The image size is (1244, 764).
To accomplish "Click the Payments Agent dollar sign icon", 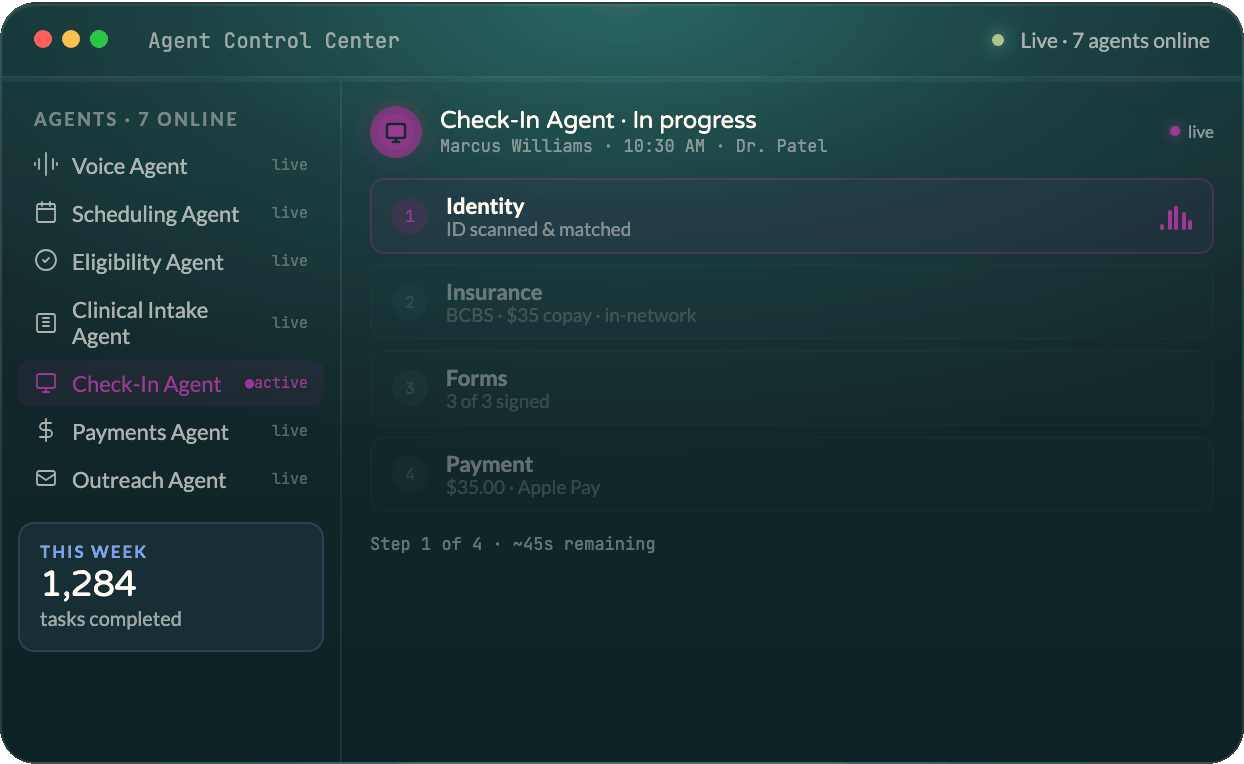I will [46, 431].
